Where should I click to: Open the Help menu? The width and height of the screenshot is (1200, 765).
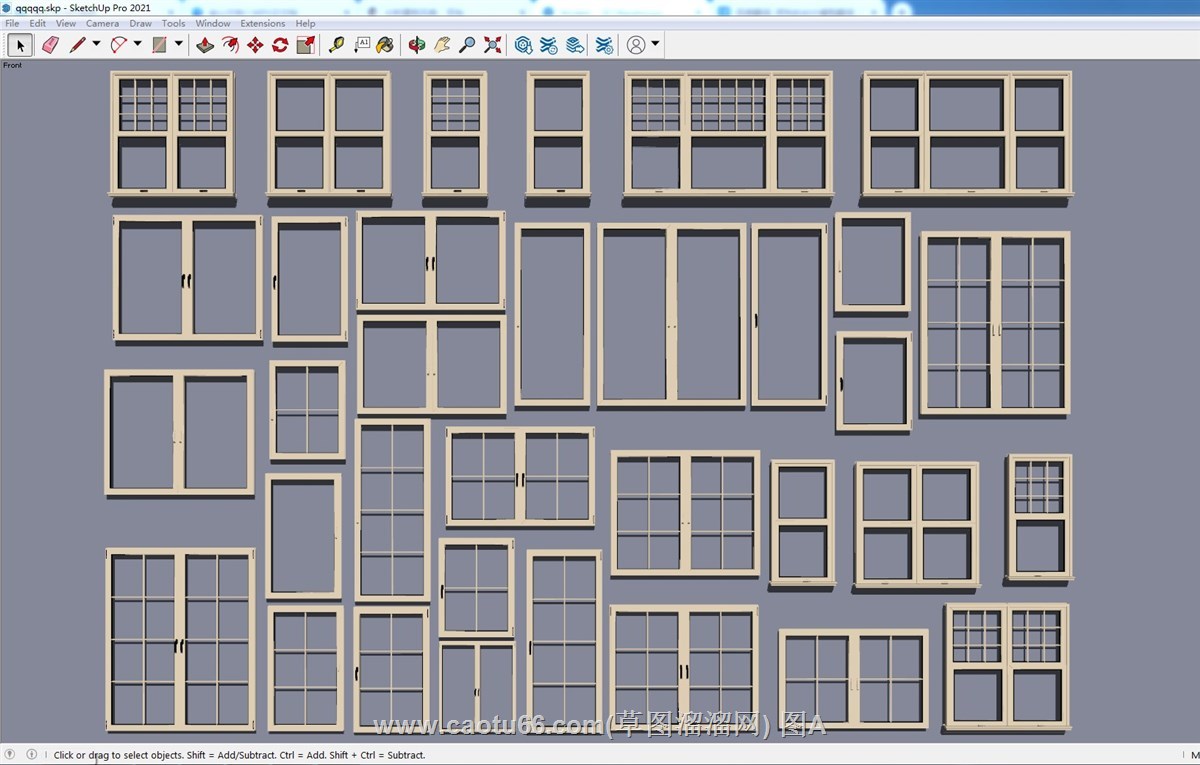306,23
